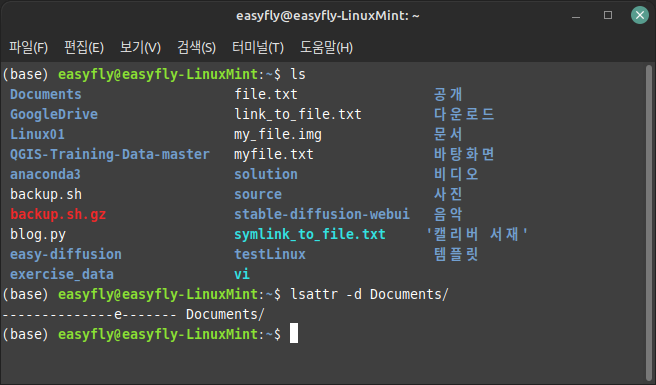This screenshot has height=385, width=656.
Task: Open the 파일(F) menu
Action: tap(28, 47)
